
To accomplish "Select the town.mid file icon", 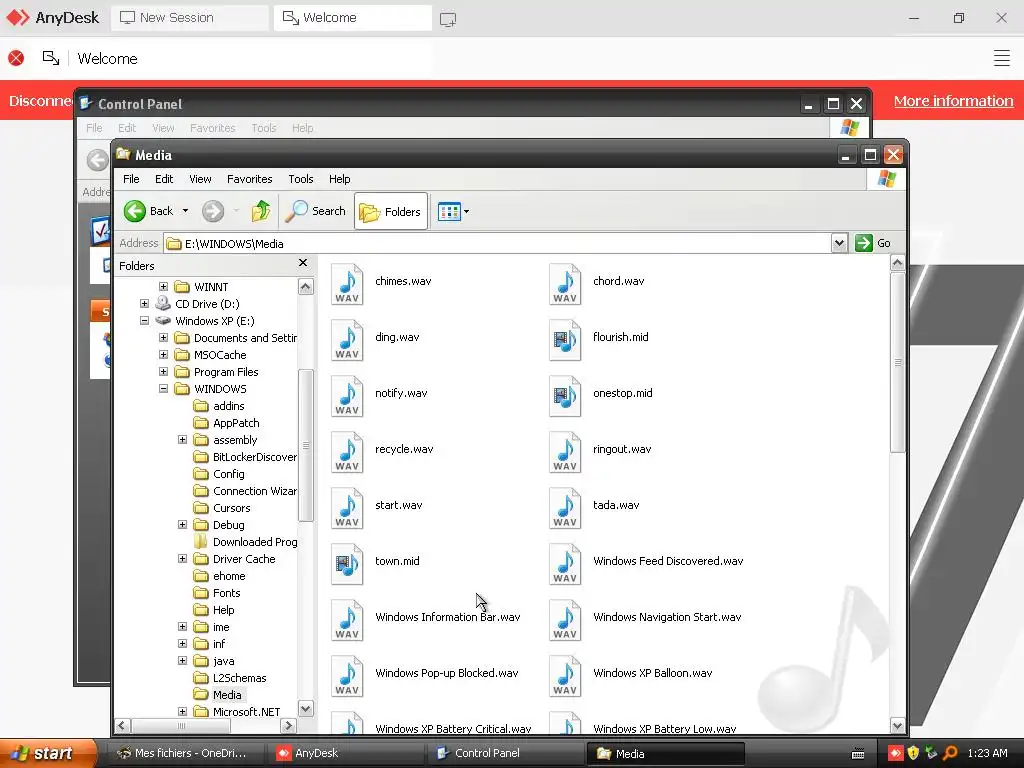I will (x=347, y=564).
